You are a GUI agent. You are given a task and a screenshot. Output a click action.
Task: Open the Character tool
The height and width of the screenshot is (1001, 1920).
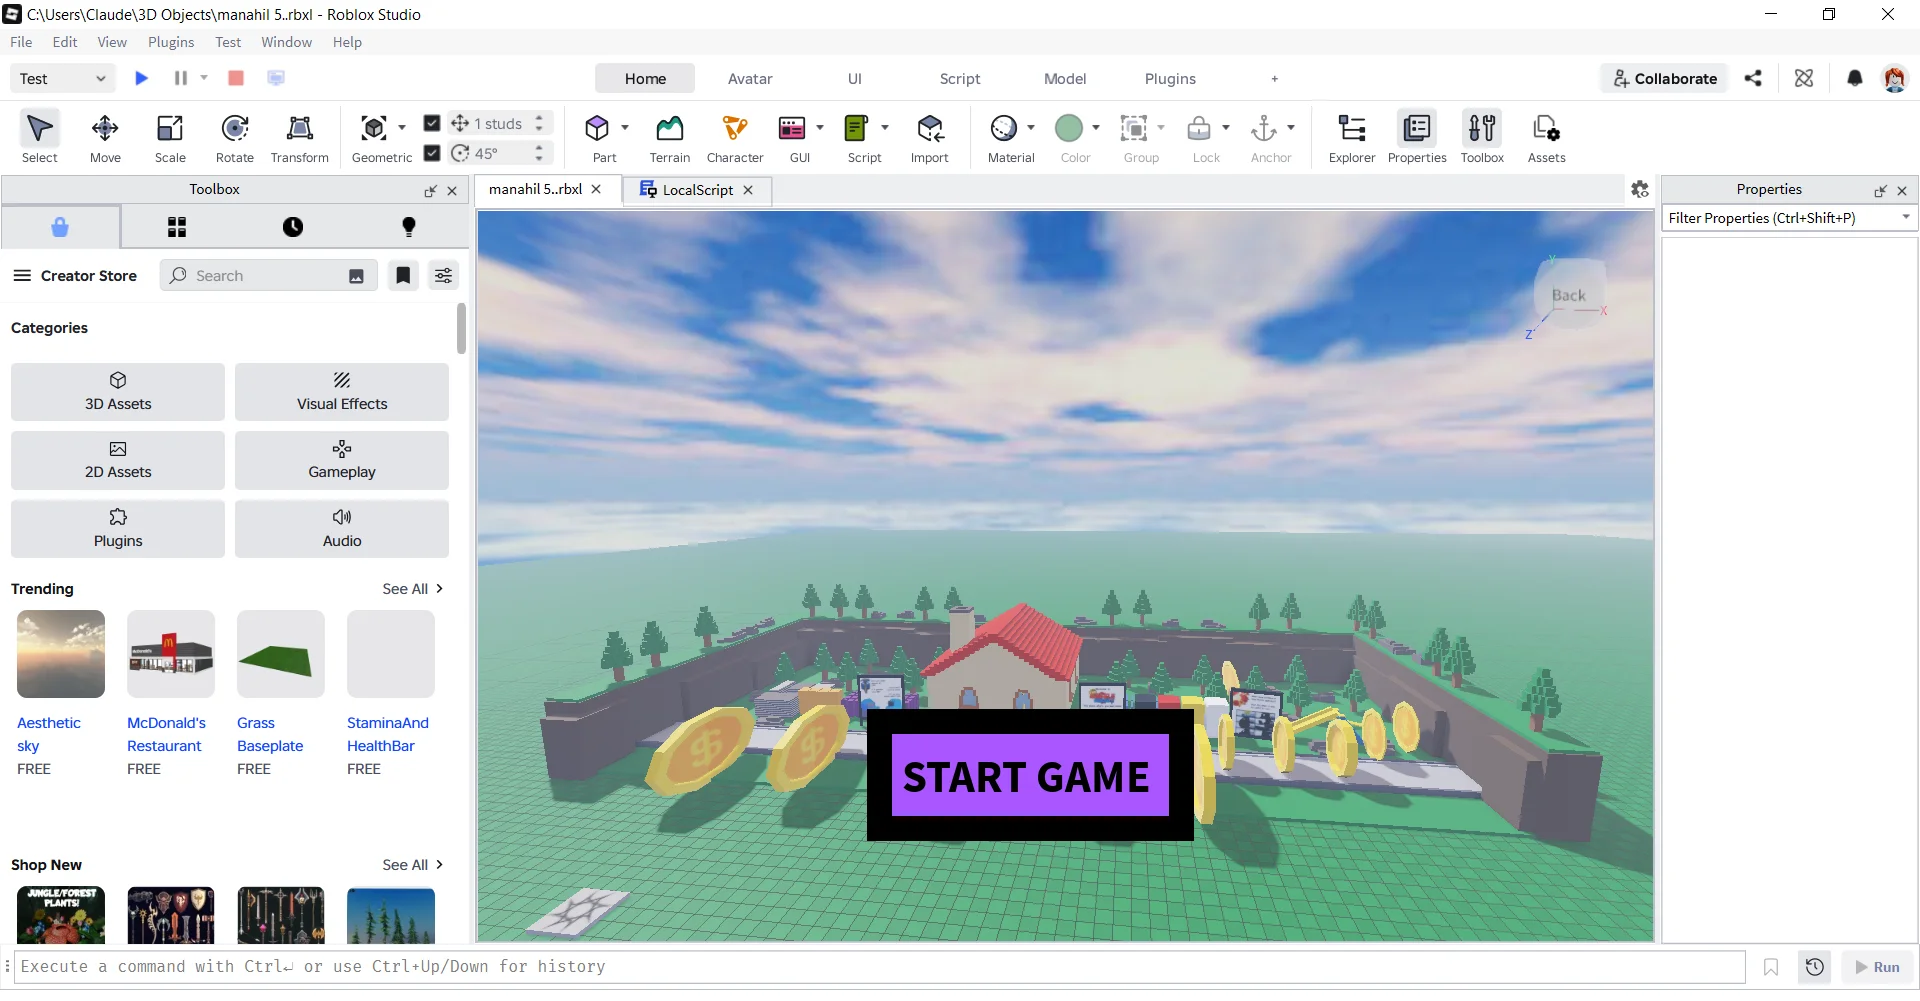(x=735, y=136)
